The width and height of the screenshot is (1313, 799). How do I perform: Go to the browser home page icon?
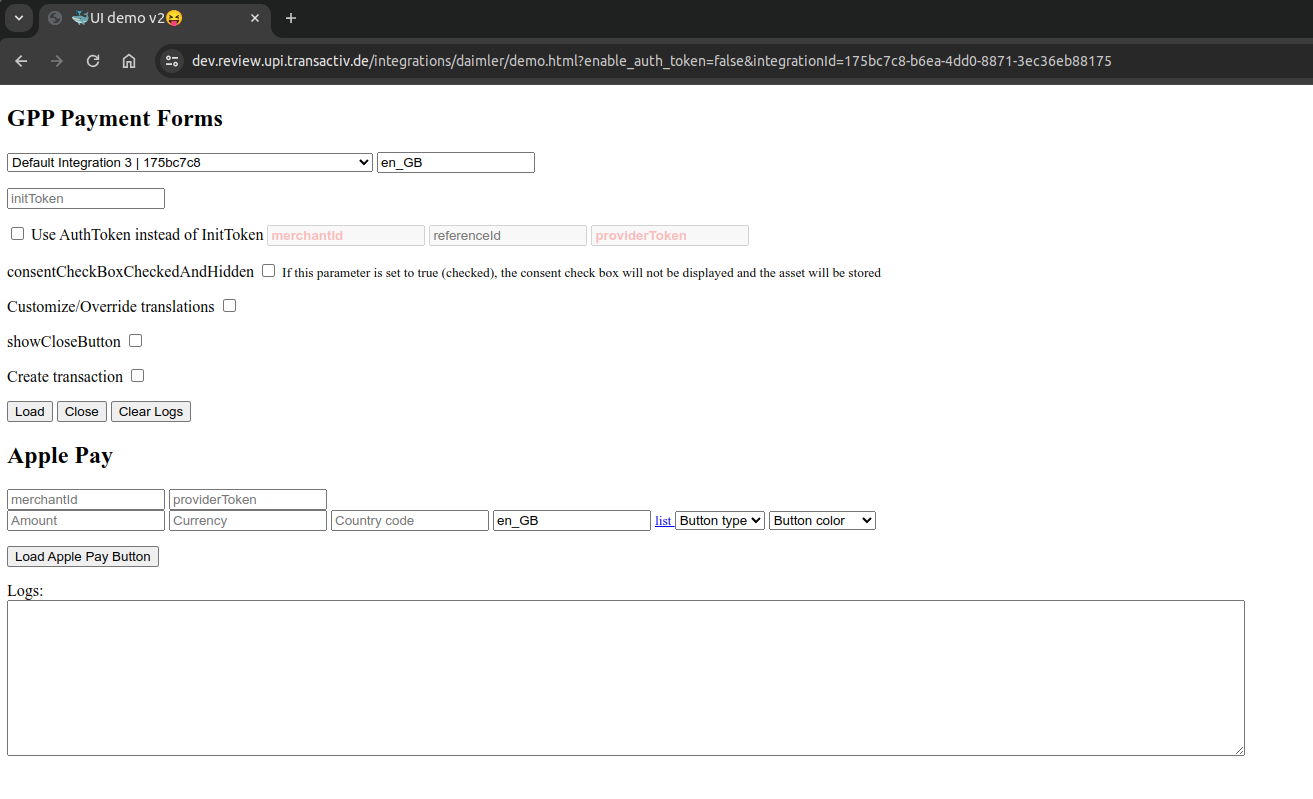pyautogui.click(x=129, y=61)
